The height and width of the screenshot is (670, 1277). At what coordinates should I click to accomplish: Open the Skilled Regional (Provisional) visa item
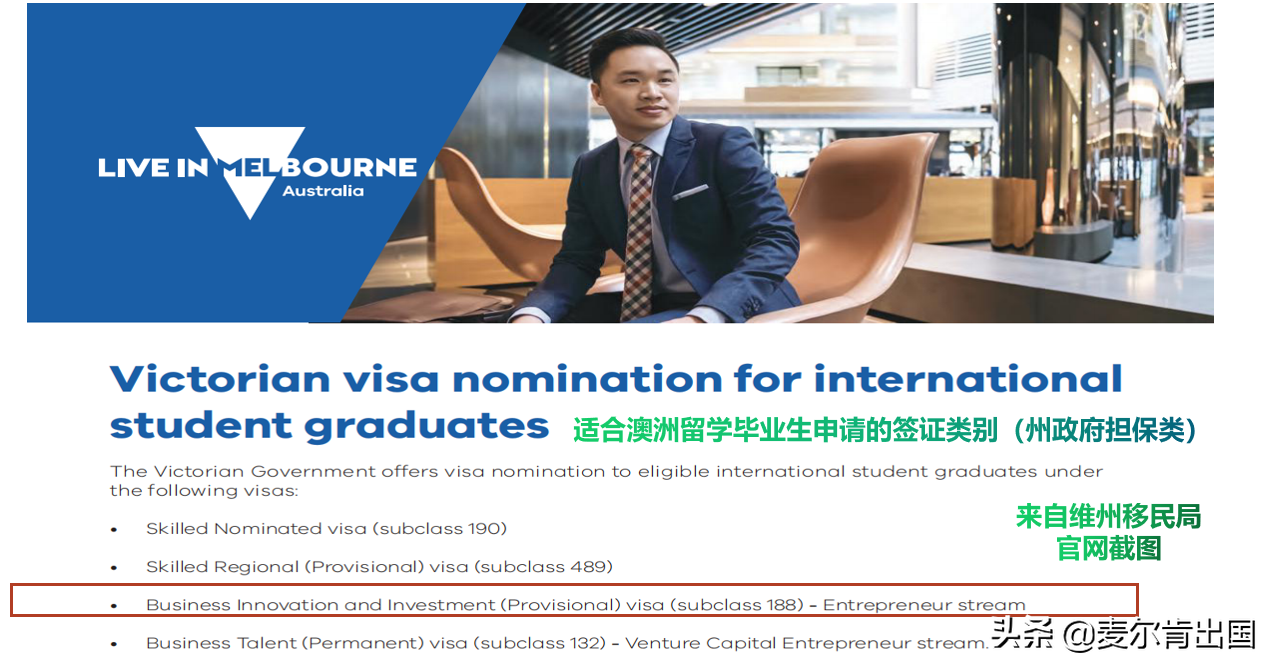click(x=378, y=566)
